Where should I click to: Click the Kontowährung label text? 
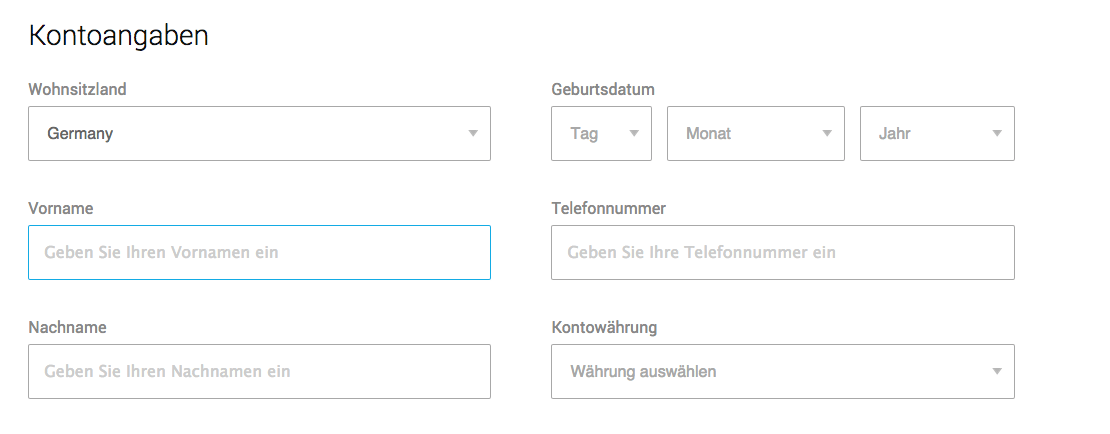(x=604, y=327)
